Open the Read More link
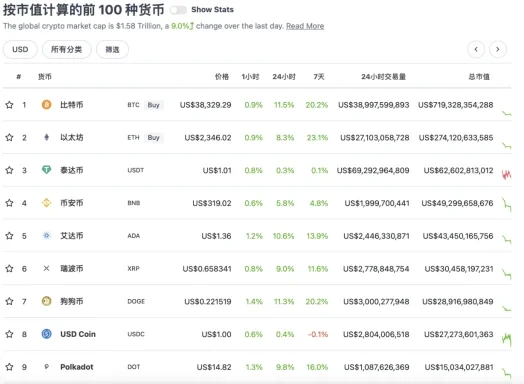The width and height of the screenshot is (524, 384). click(x=305, y=26)
